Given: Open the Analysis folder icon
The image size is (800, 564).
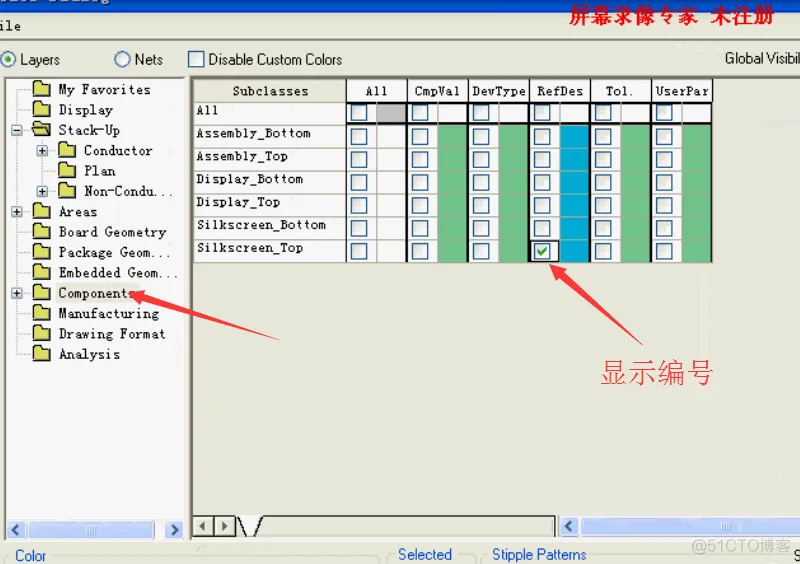Looking at the screenshot, I should pos(41,354).
